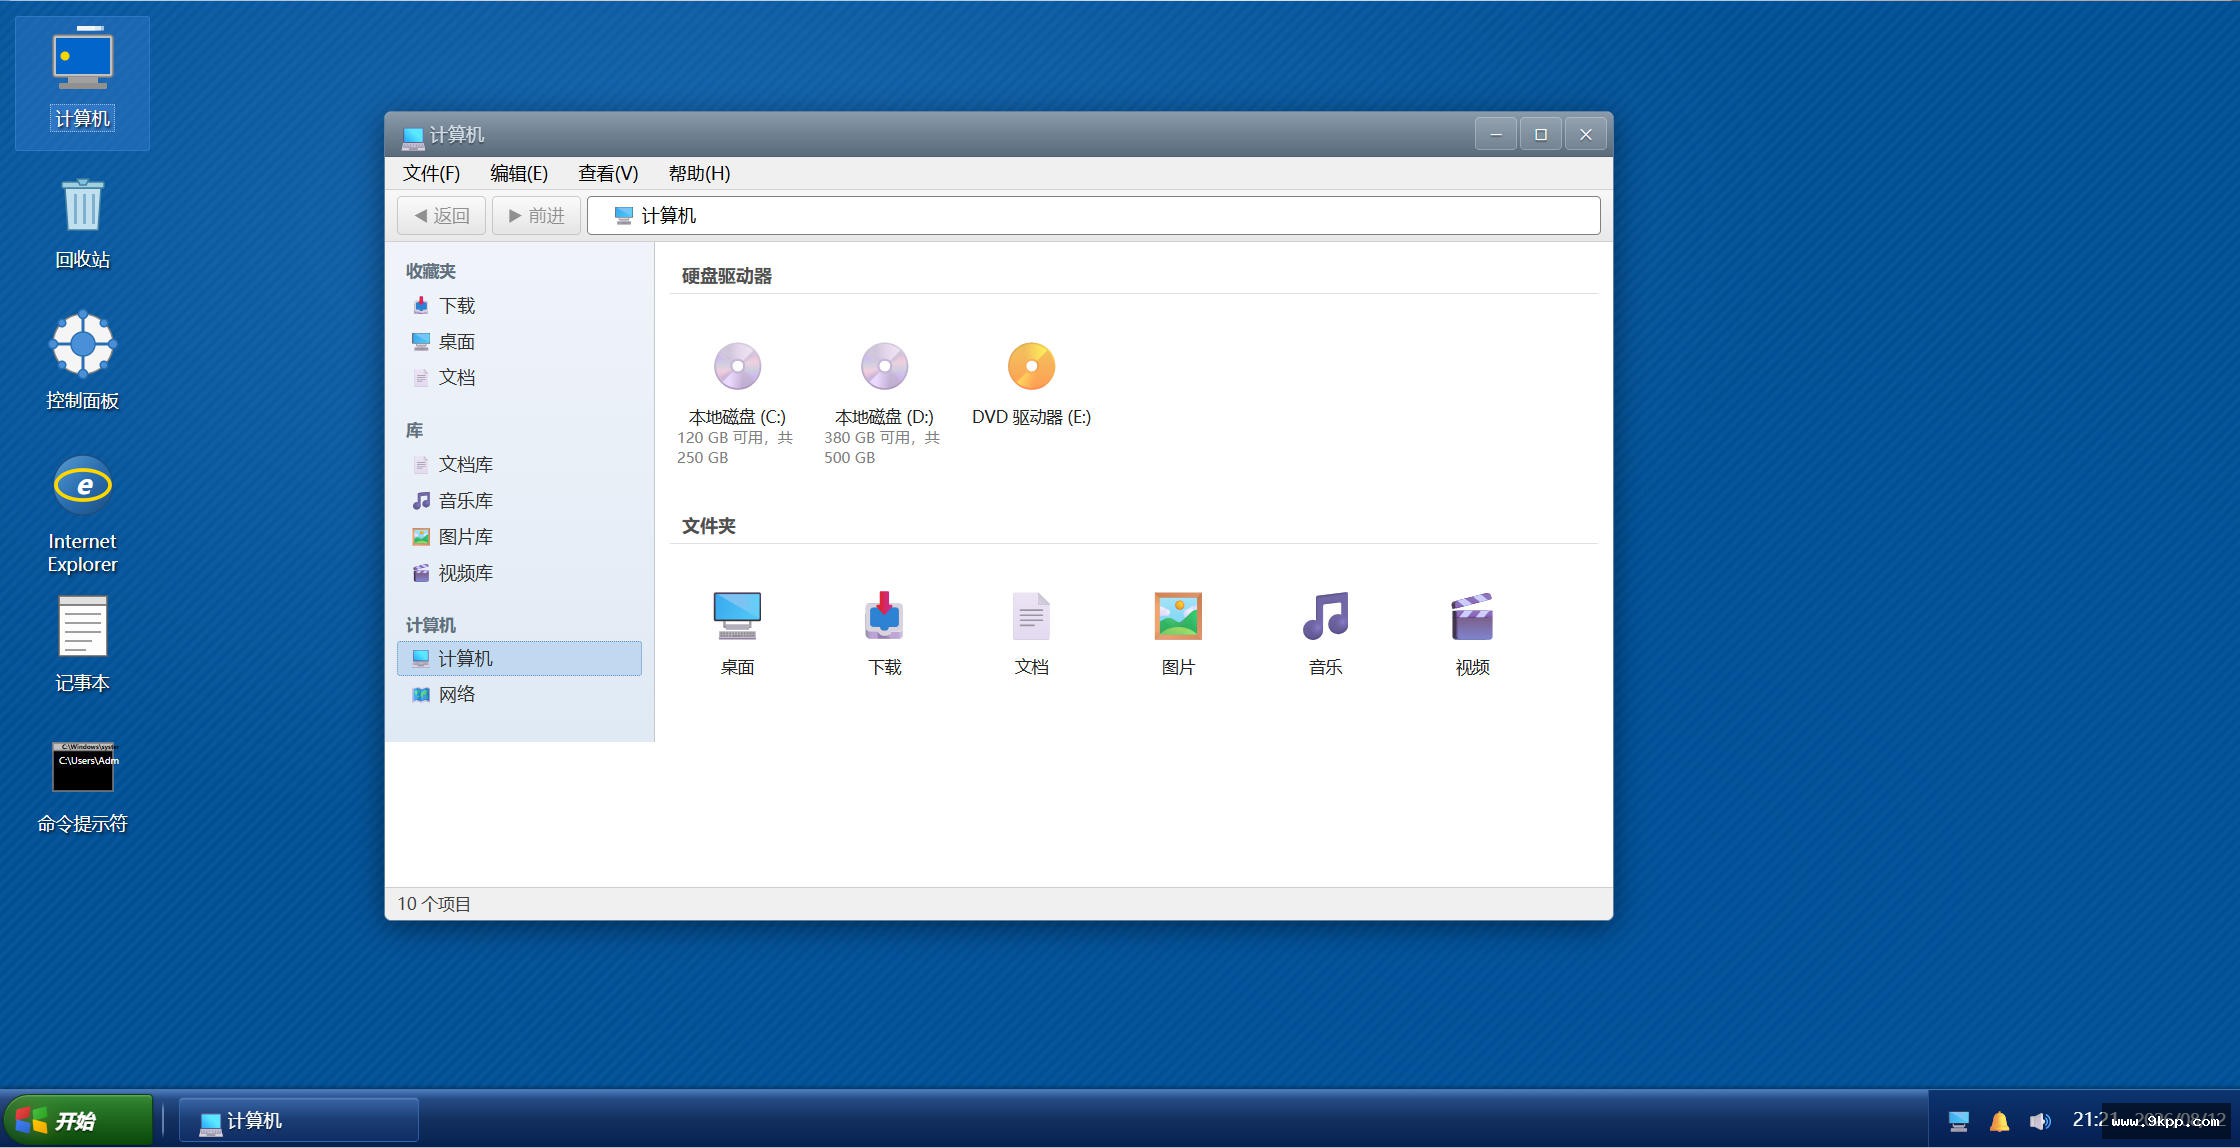This screenshot has height=1148, width=2240.
Task: Click the 前进 forward button
Action: 536,216
